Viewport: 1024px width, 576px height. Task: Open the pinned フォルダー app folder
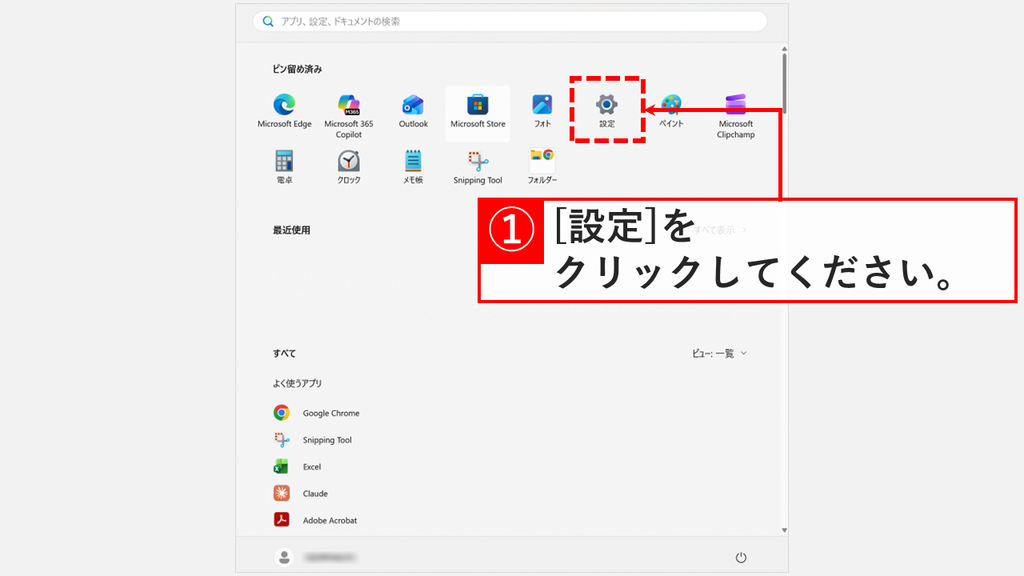542,167
